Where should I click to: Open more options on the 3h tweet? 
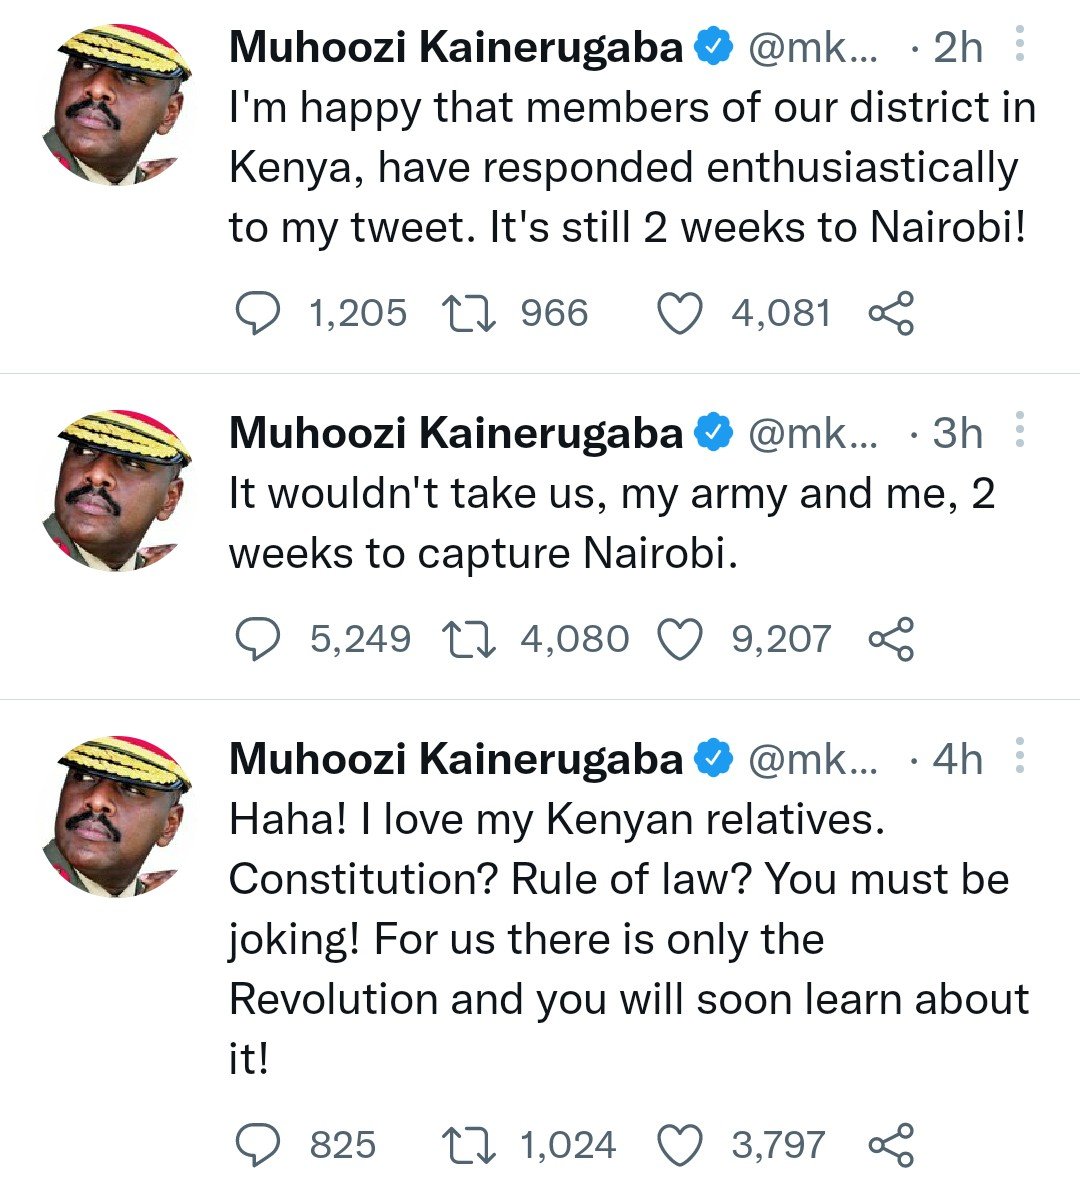(x=1019, y=429)
